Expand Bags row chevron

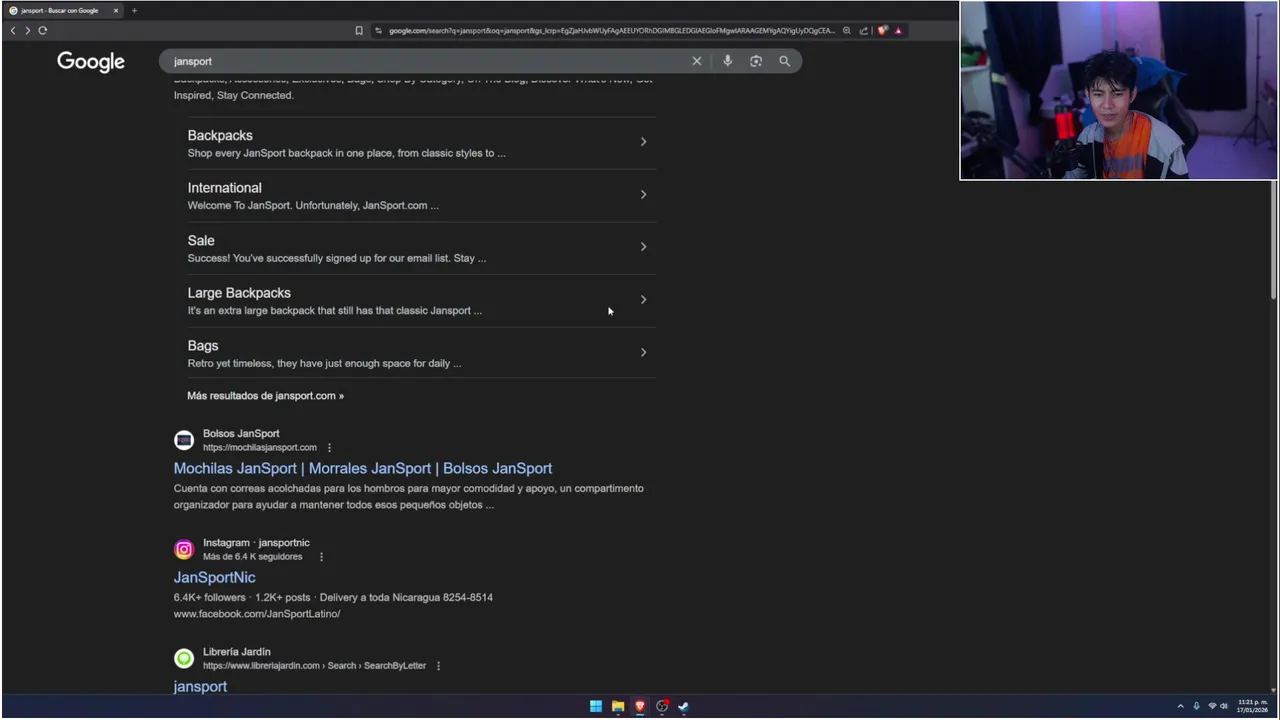point(643,352)
